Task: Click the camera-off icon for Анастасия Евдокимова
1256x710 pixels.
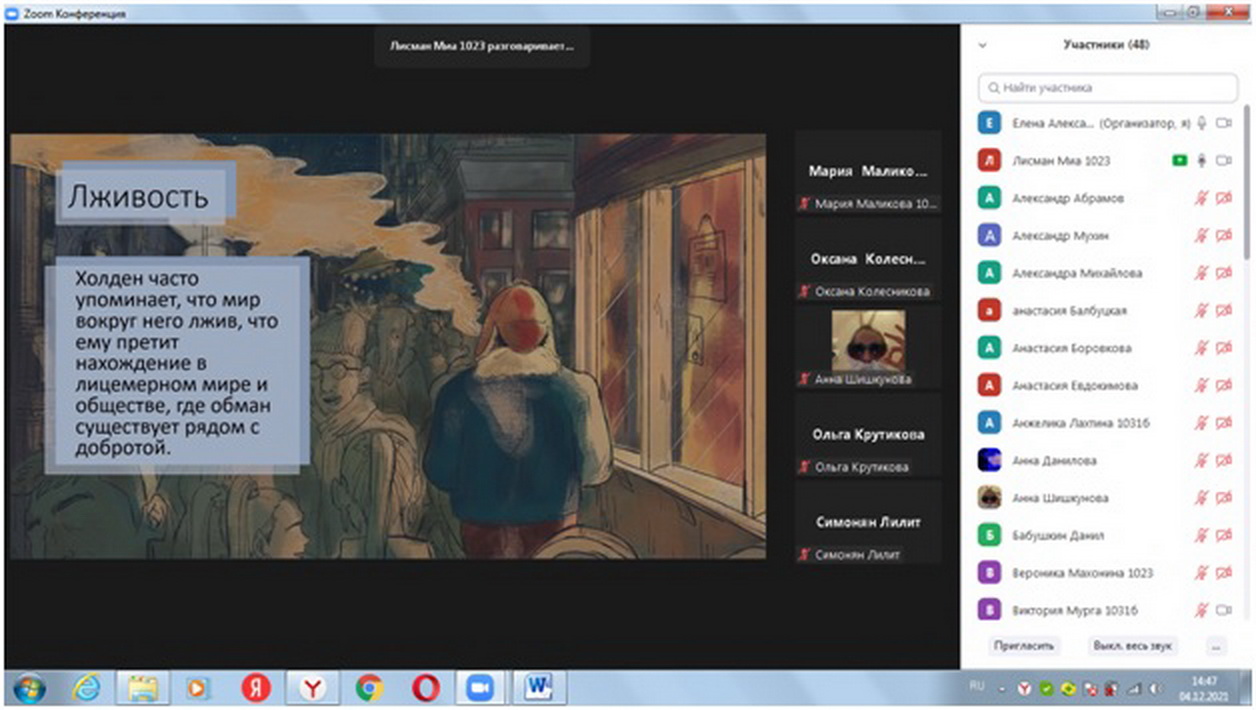Action: point(1222,385)
